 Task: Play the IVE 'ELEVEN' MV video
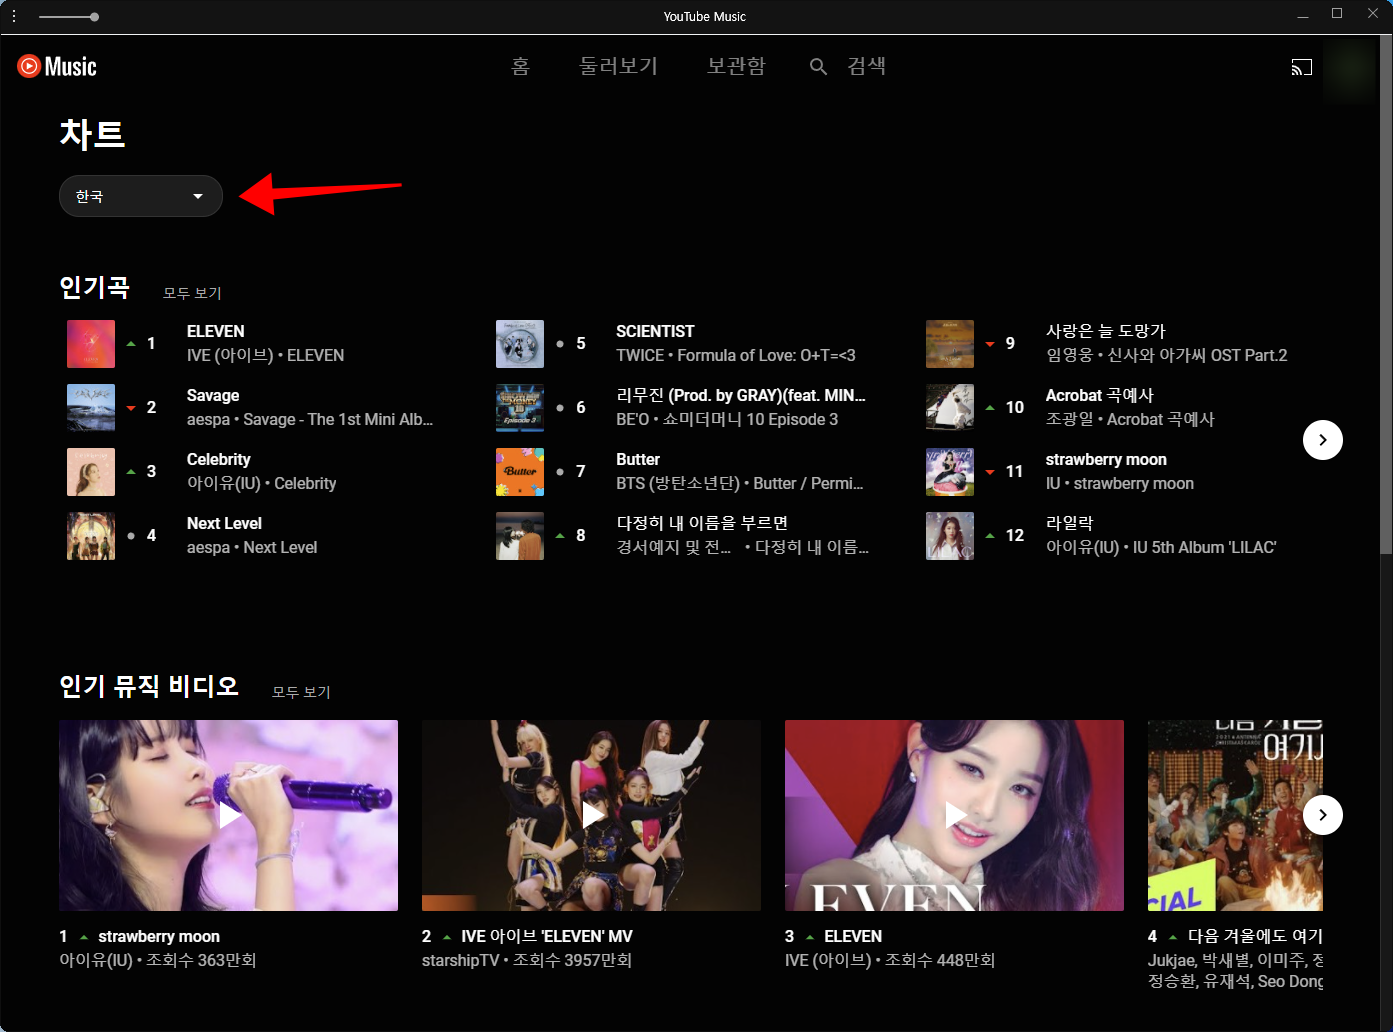coord(591,815)
